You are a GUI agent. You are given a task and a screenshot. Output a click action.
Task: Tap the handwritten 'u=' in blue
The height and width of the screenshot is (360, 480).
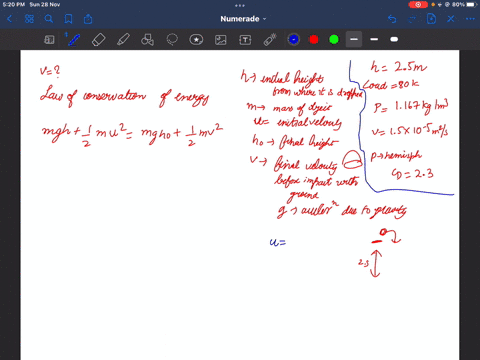pos(278,242)
